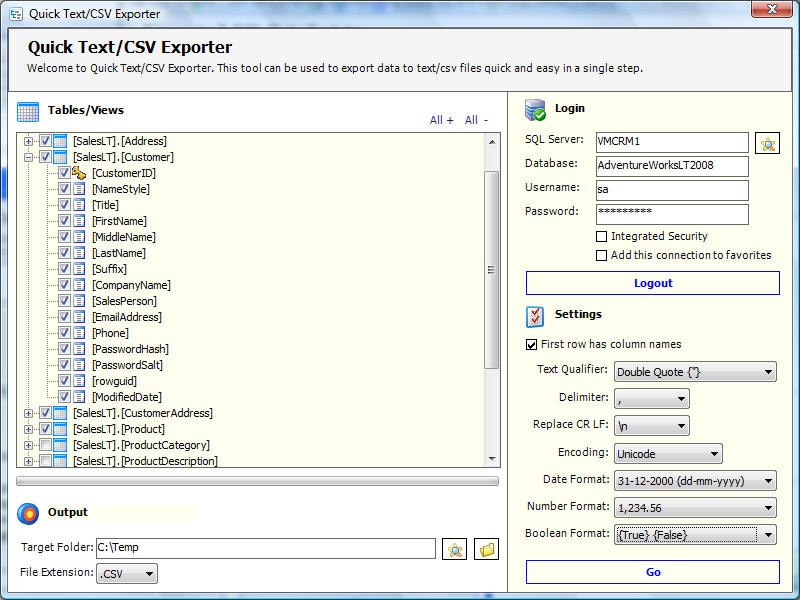Check Add this connection to favorites
800x600 pixels.
602,255
